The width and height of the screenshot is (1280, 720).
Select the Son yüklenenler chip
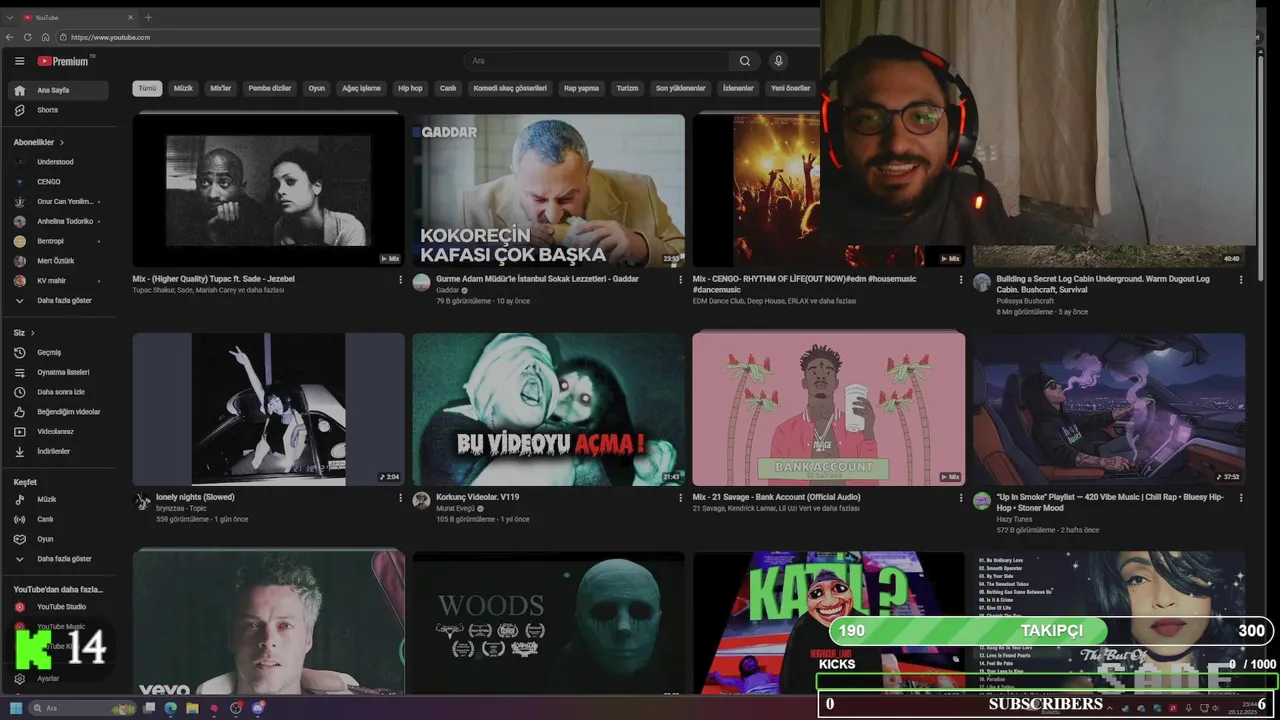click(680, 88)
